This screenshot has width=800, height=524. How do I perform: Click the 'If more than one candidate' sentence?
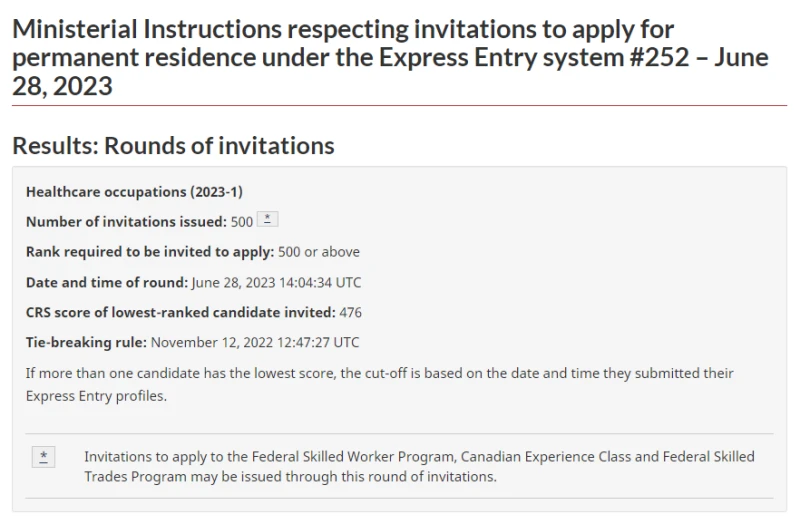tap(380, 373)
